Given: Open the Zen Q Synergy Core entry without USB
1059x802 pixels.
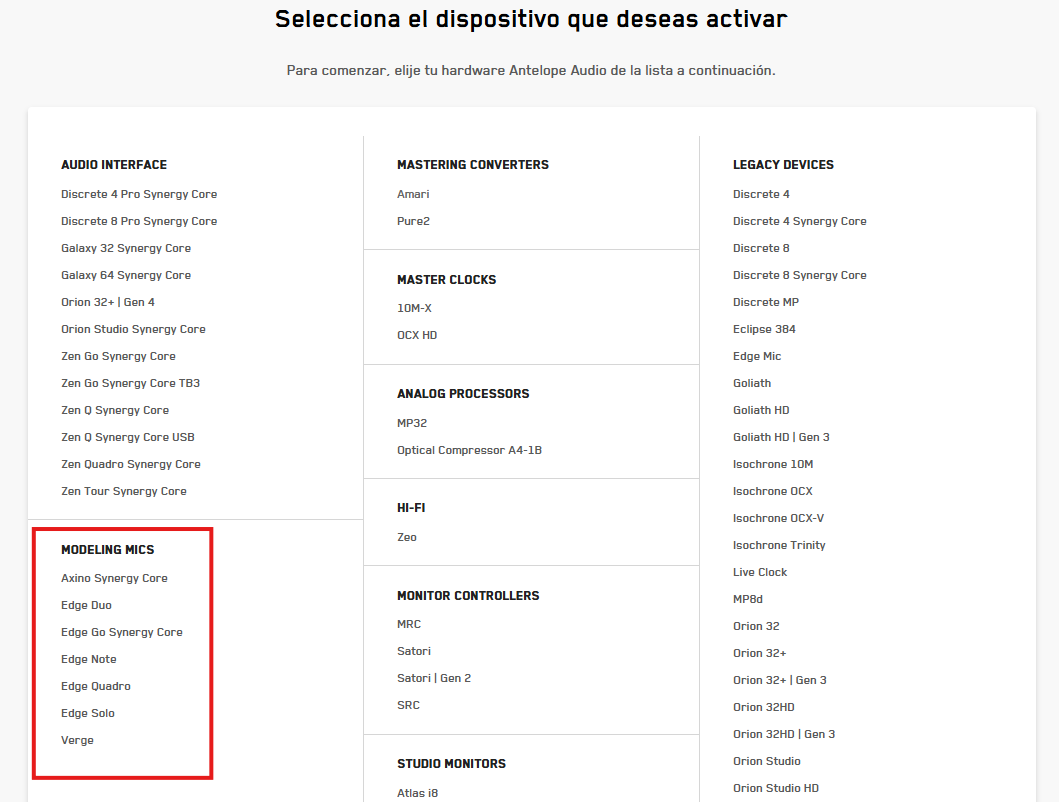Looking at the screenshot, I should [x=115, y=410].
